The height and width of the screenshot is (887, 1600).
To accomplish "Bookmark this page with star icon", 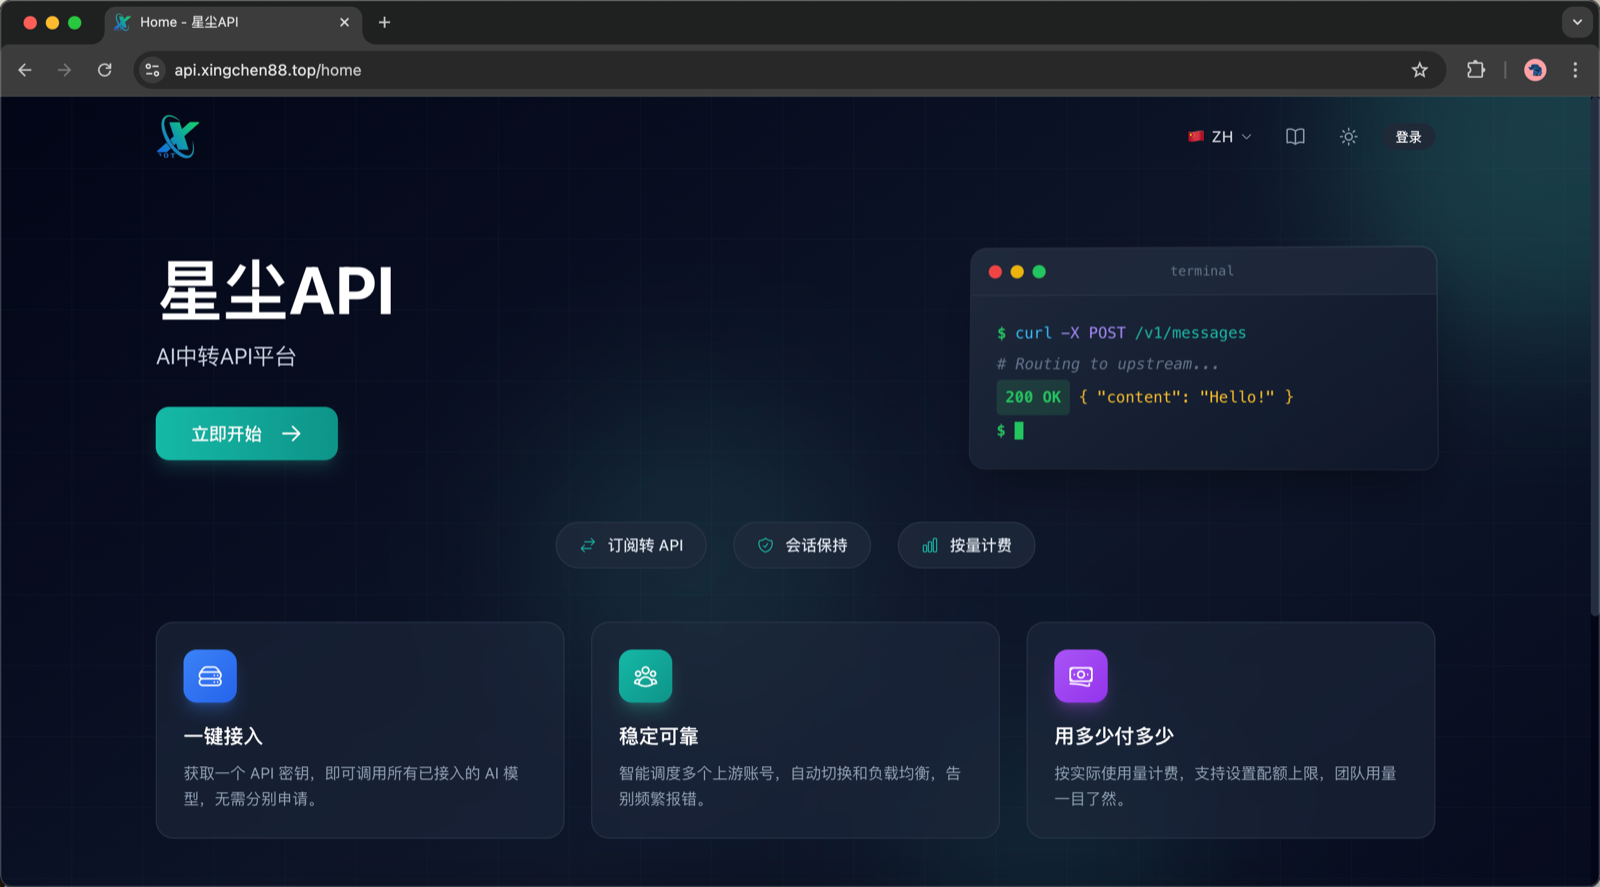I will coord(1420,70).
